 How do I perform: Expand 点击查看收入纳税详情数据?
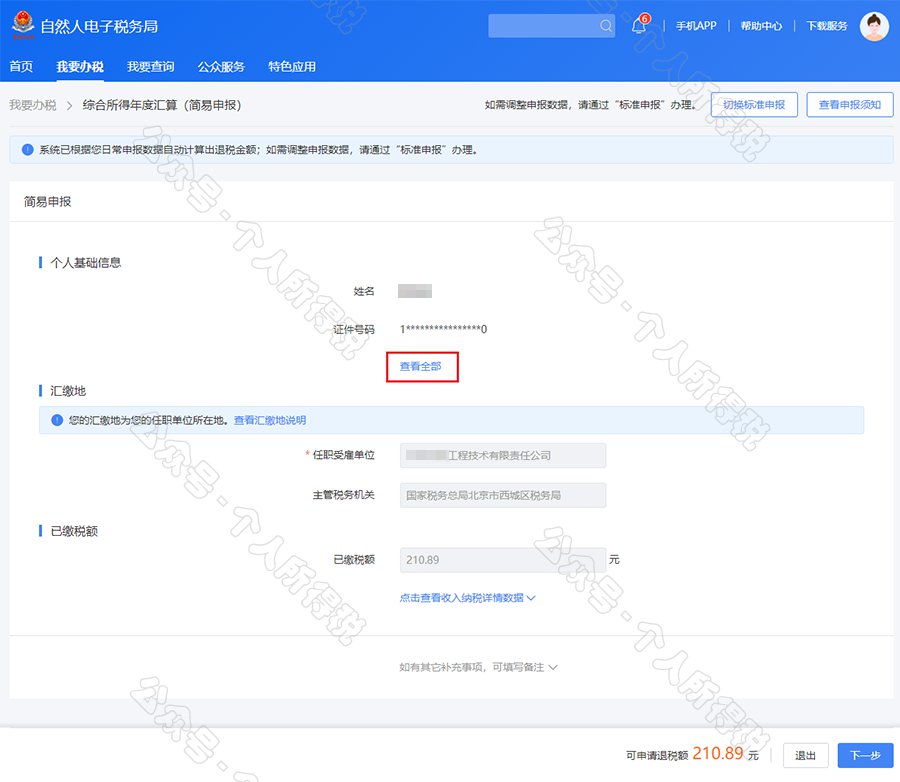coord(467,598)
